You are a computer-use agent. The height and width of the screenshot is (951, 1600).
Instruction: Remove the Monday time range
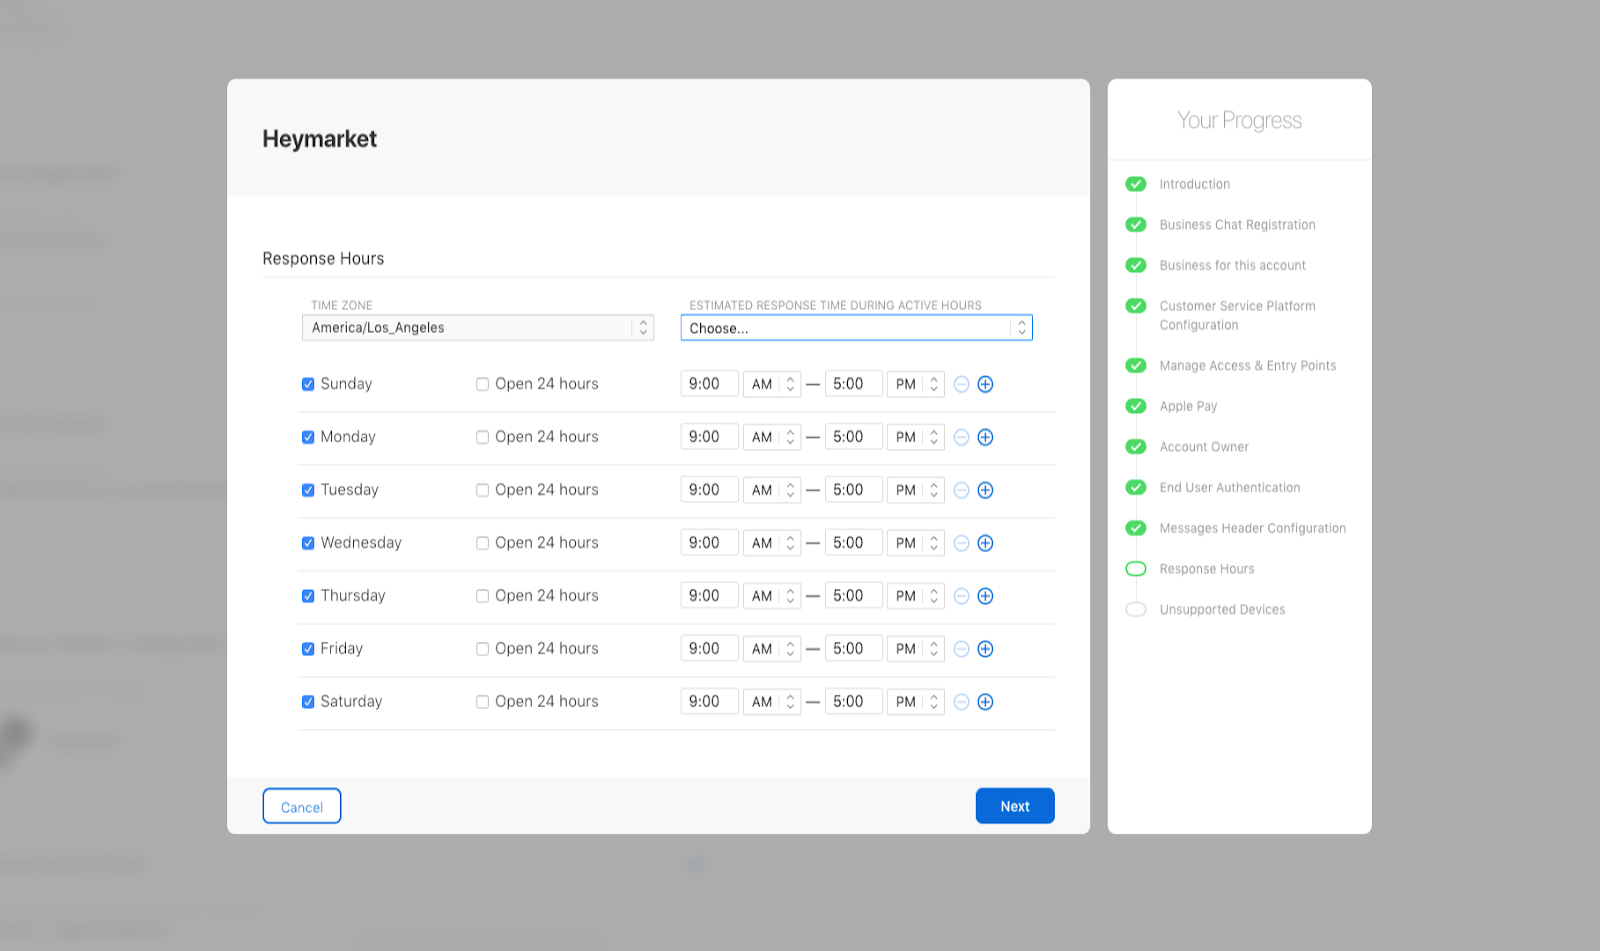pyautogui.click(x=961, y=437)
